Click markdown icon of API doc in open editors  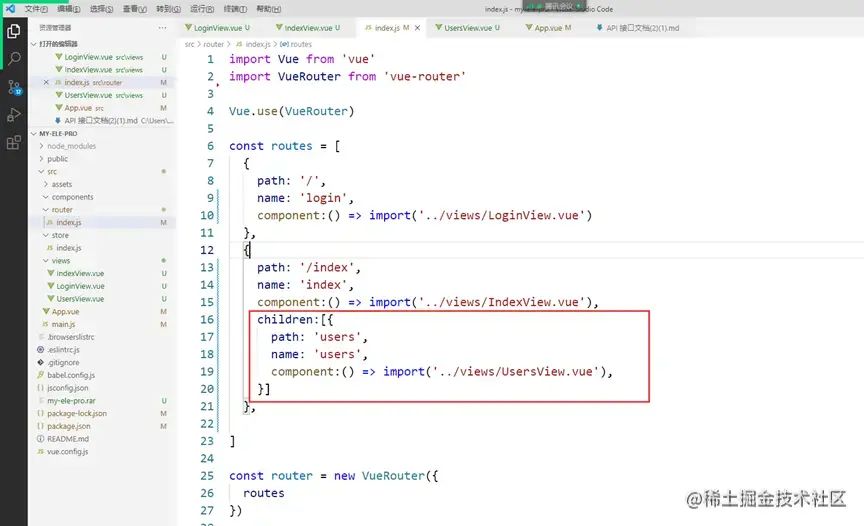point(58,120)
